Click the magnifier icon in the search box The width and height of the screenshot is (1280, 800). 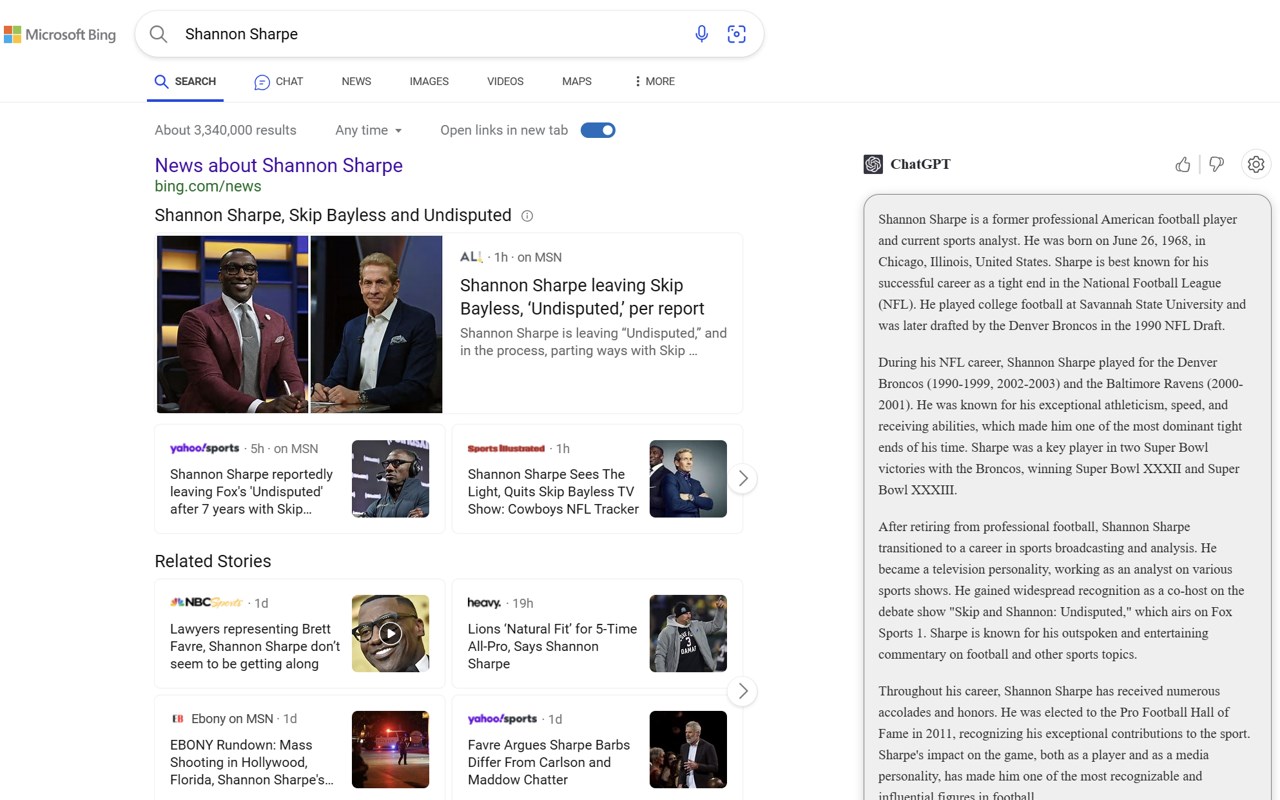(158, 34)
